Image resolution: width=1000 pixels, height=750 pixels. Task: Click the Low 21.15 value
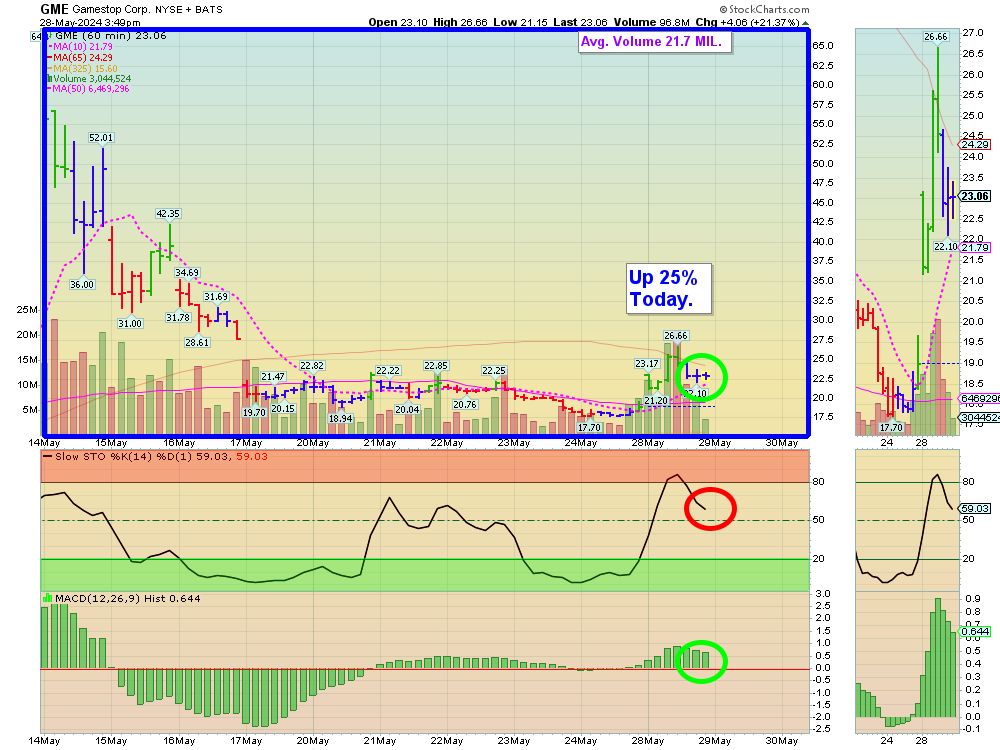pos(520,22)
